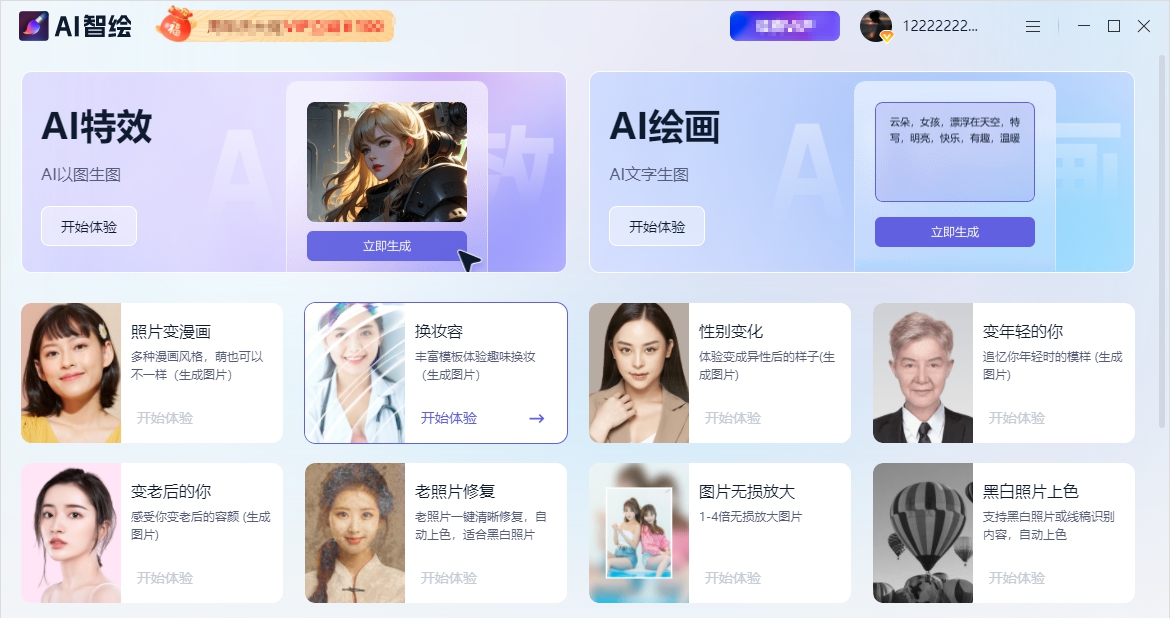Click the user avatar icon
The height and width of the screenshot is (618, 1170).
(876, 26)
